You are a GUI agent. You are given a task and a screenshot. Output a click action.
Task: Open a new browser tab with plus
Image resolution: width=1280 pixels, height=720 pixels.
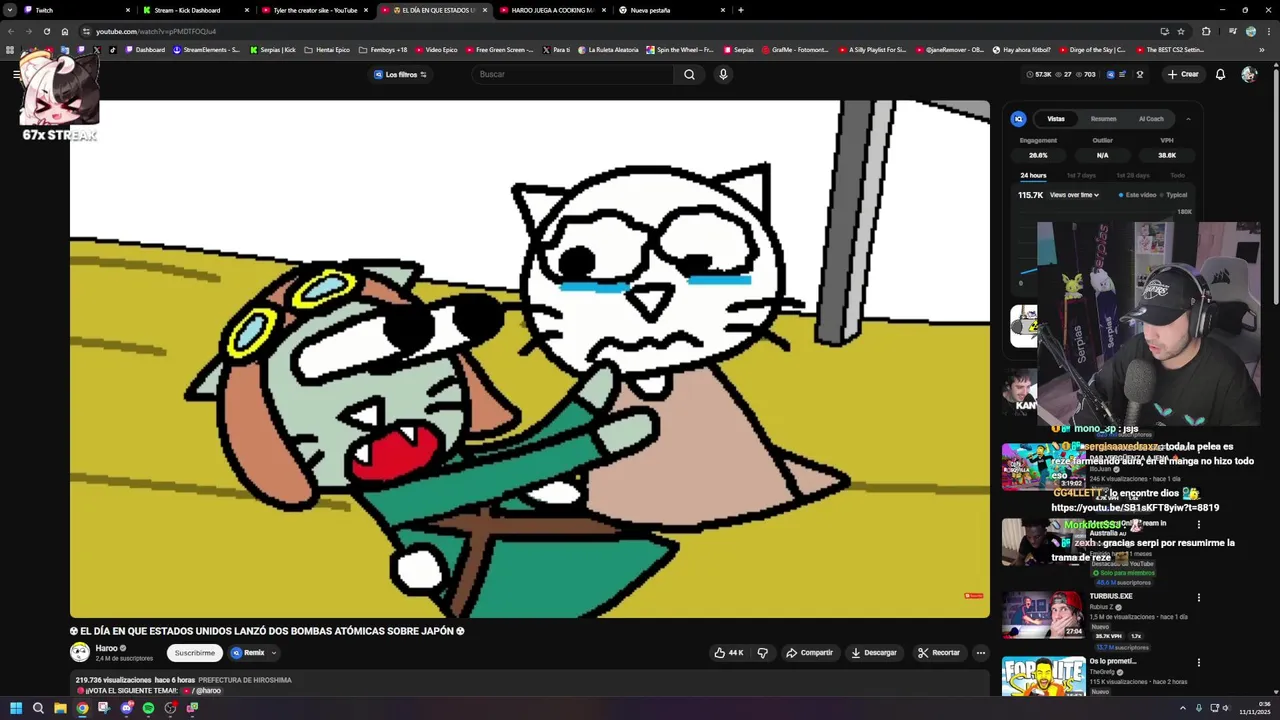[740, 10]
